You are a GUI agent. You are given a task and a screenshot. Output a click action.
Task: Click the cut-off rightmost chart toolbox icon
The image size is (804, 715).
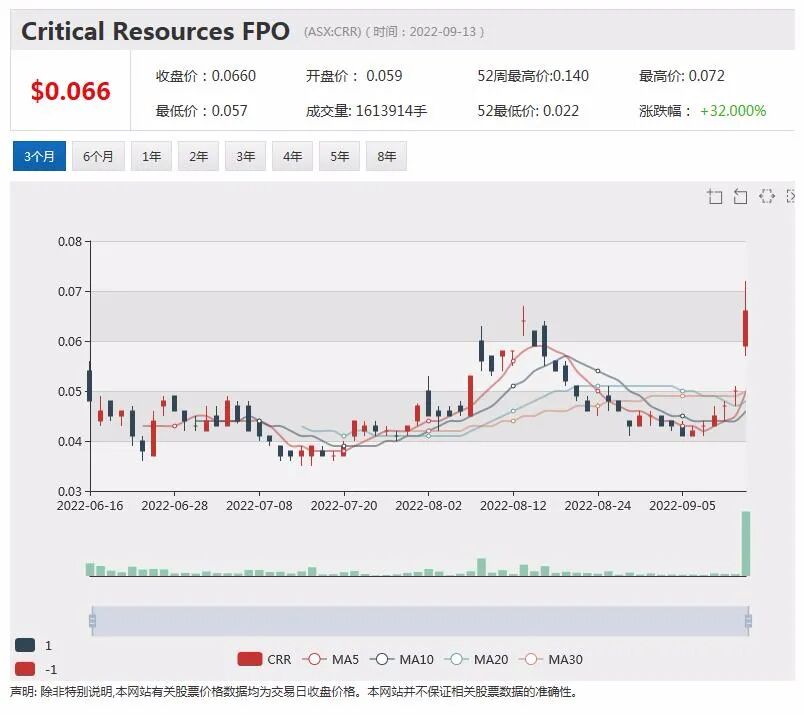point(791,196)
